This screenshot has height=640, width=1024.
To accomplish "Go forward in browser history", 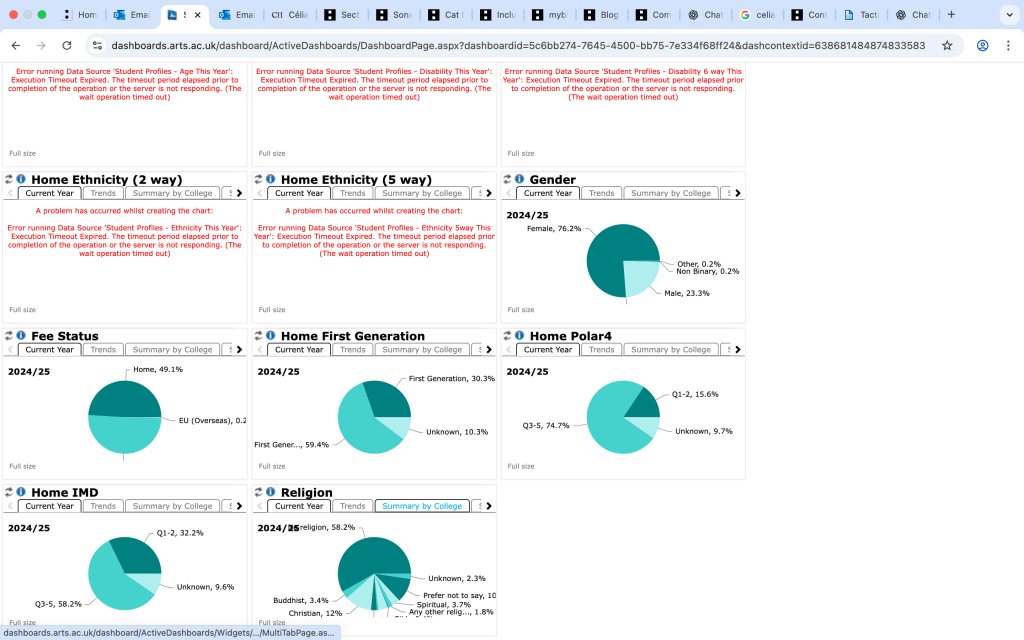I will click(41, 45).
